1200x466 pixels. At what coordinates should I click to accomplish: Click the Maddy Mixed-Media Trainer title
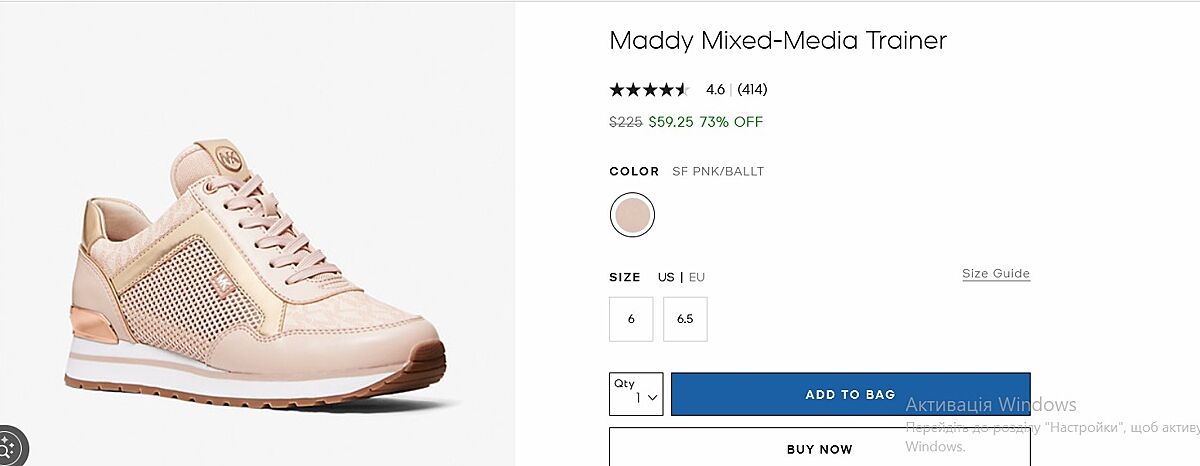coord(777,41)
